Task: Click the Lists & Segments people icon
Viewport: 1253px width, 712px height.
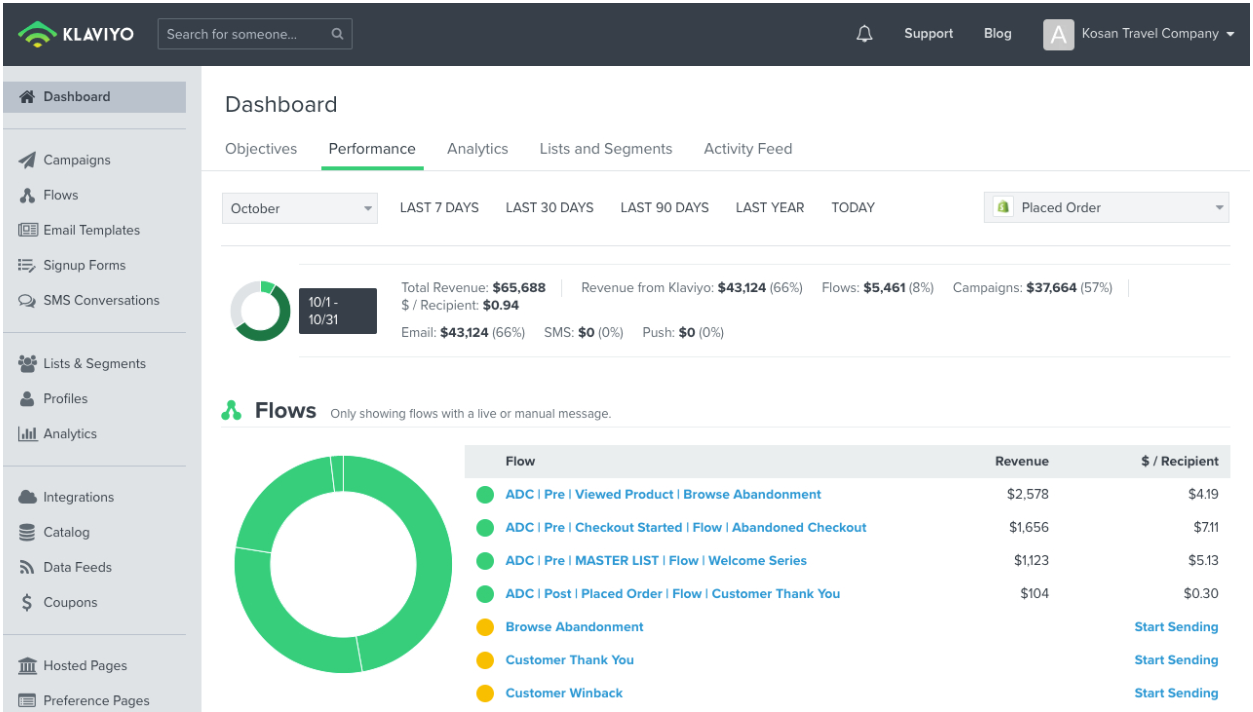Action: tap(27, 363)
